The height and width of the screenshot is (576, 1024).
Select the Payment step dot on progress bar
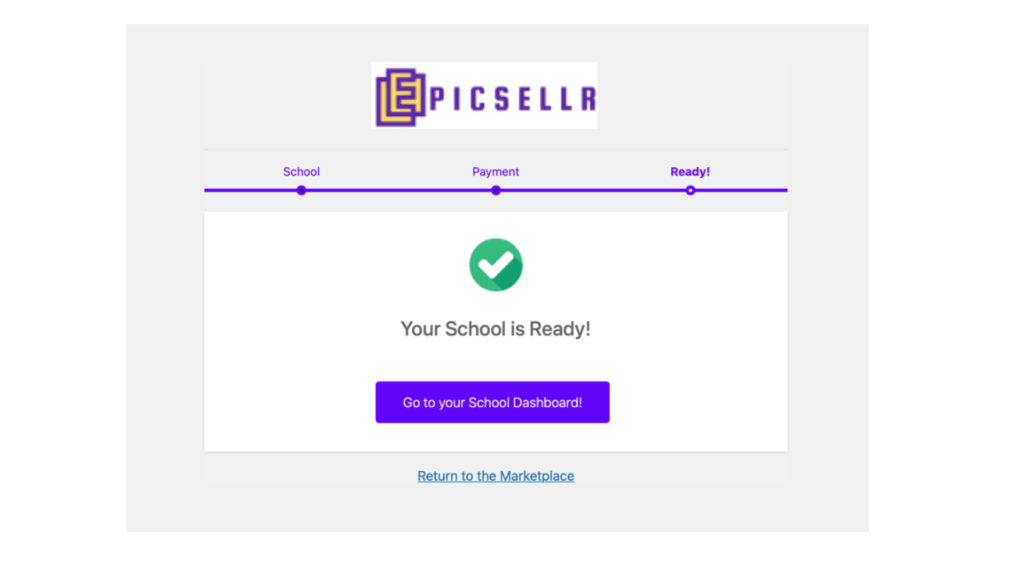pyautogui.click(x=496, y=191)
